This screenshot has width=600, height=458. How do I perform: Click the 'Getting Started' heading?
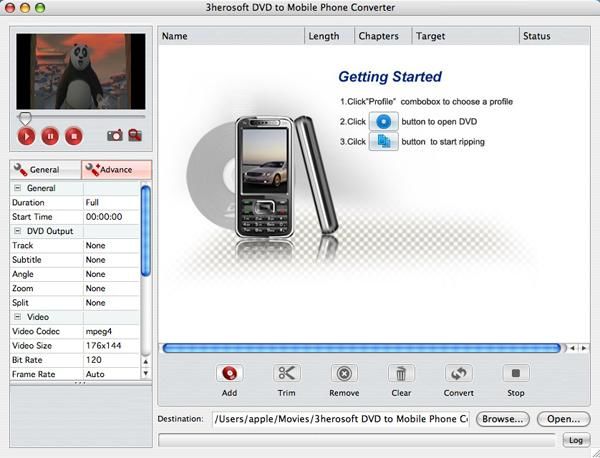390,77
